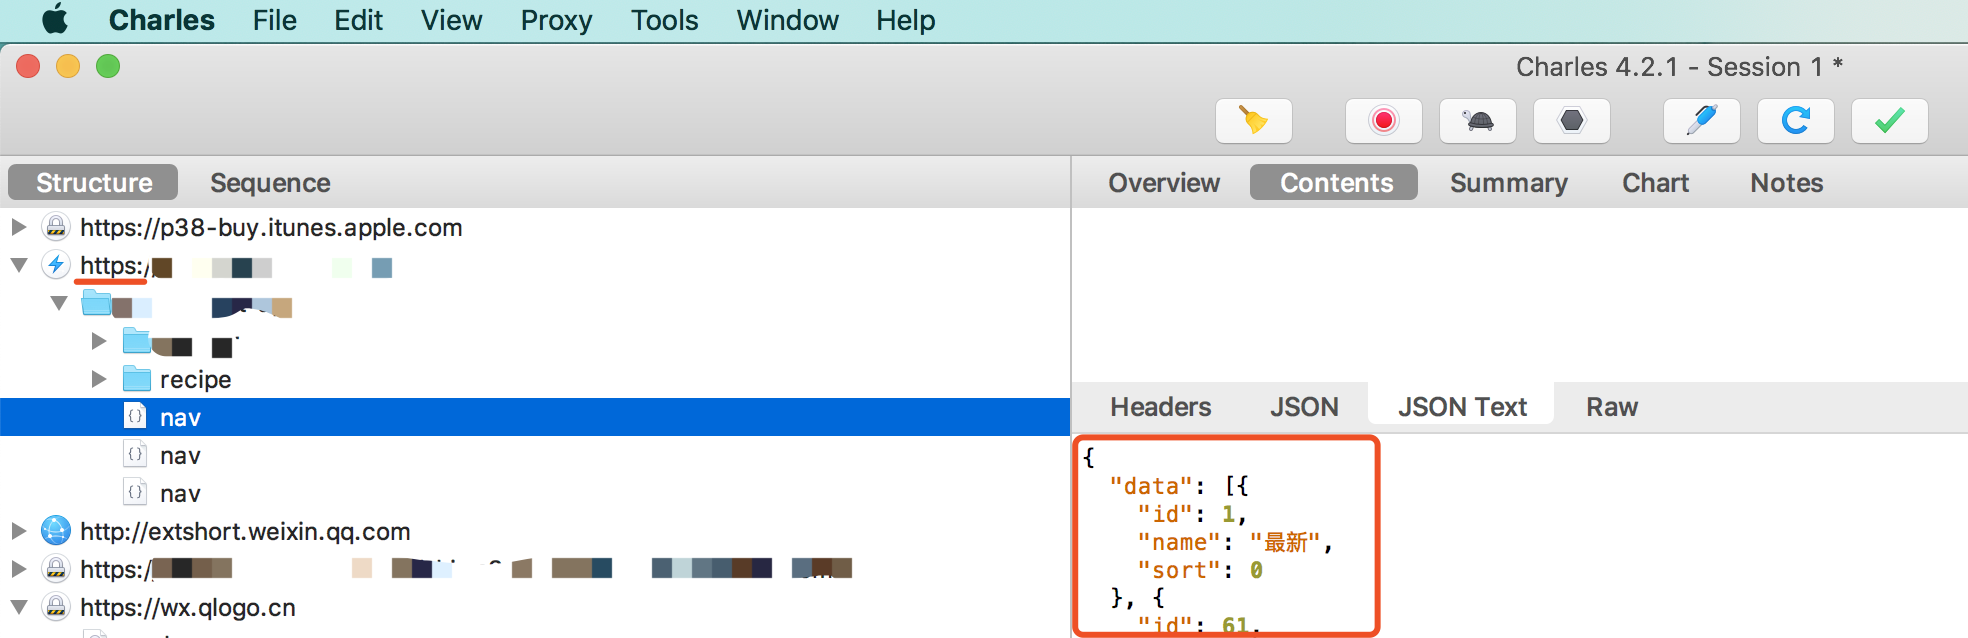The width and height of the screenshot is (1968, 638).
Task: Expand the p38-buy.itunes.apple.com host
Action: 19,227
